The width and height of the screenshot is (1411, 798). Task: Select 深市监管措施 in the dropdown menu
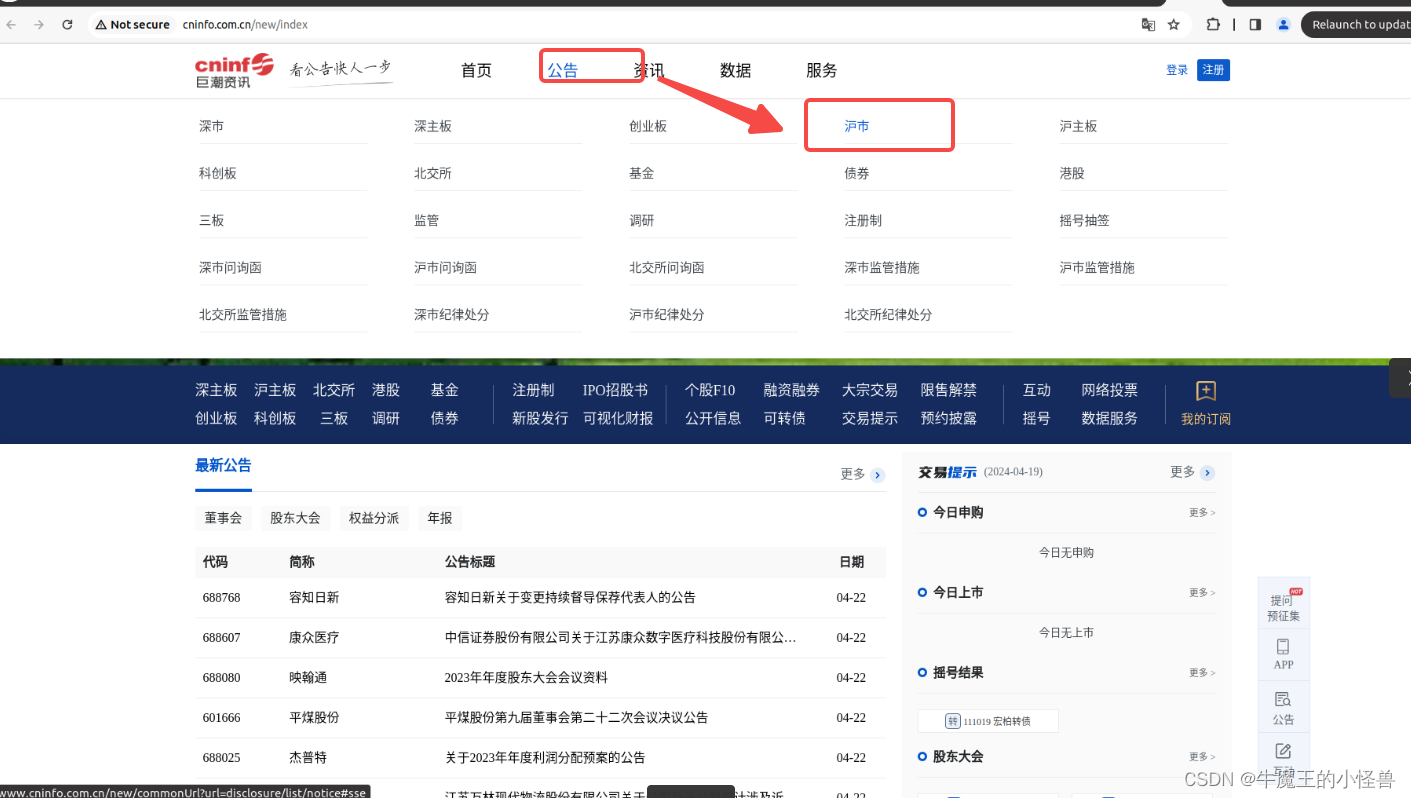882,267
